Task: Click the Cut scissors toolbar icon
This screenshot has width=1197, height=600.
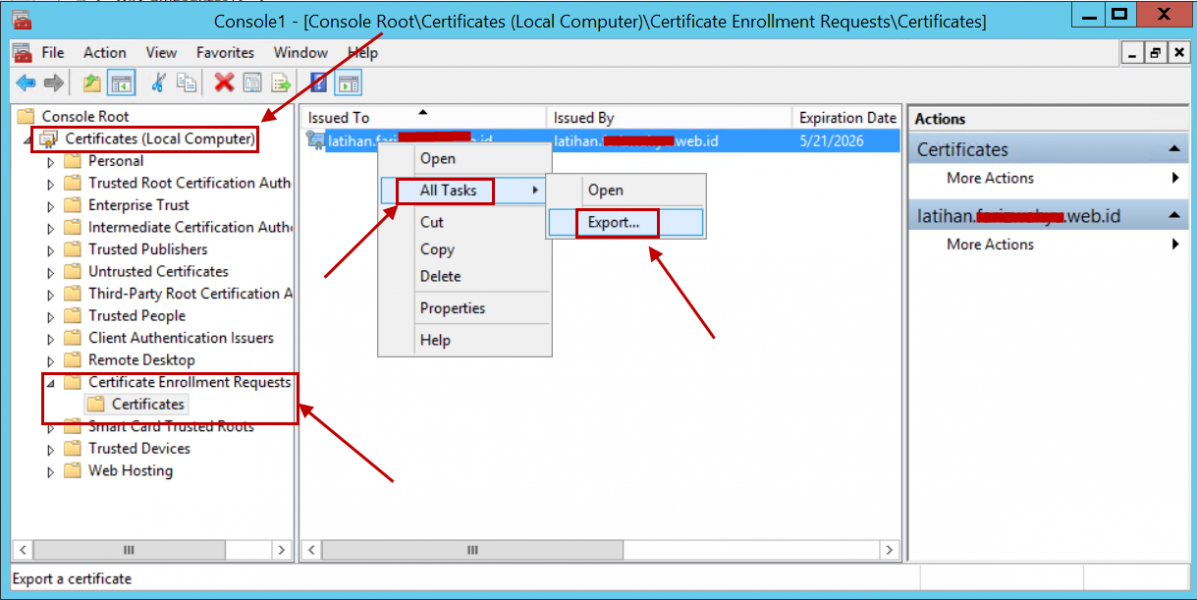Action: point(158,83)
